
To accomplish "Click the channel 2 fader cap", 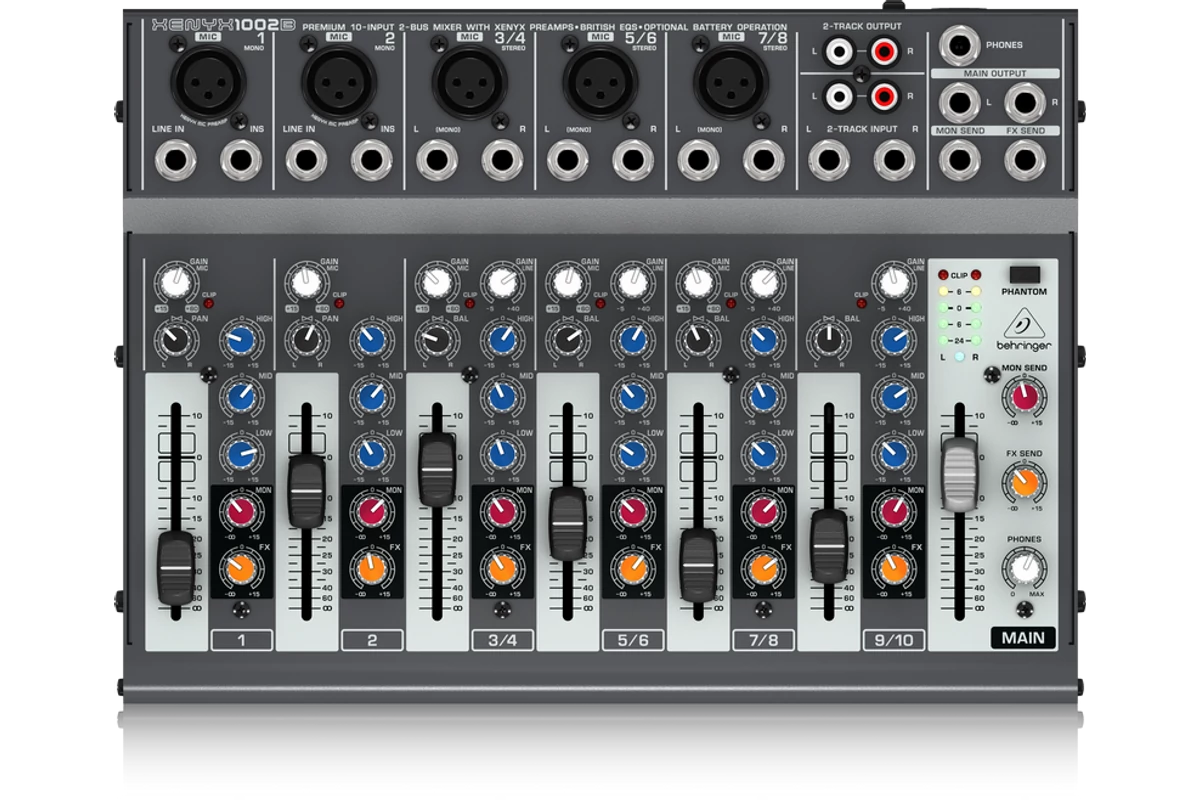I will click(306, 490).
